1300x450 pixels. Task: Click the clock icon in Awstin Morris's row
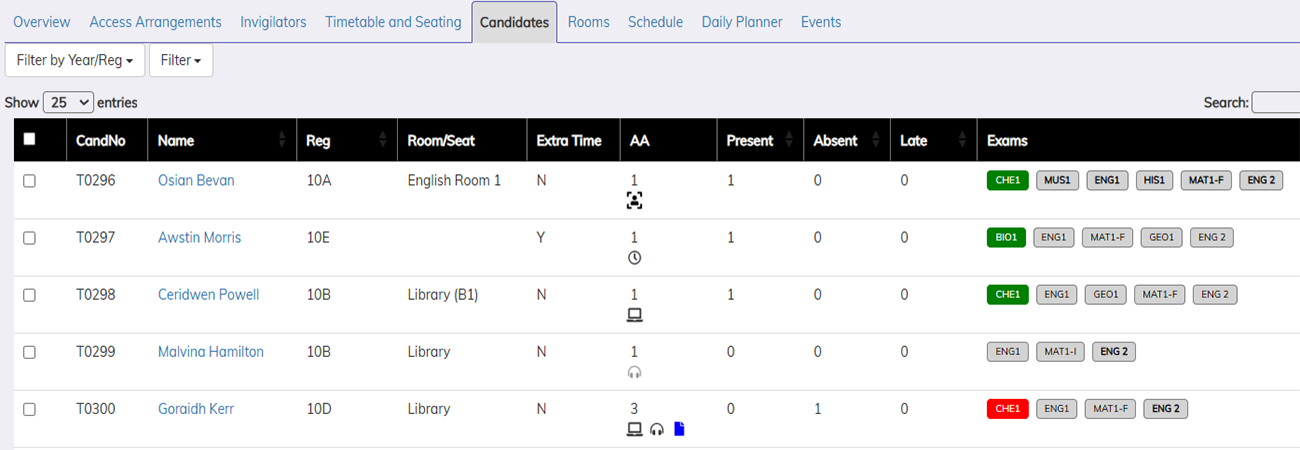tap(634, 258)
